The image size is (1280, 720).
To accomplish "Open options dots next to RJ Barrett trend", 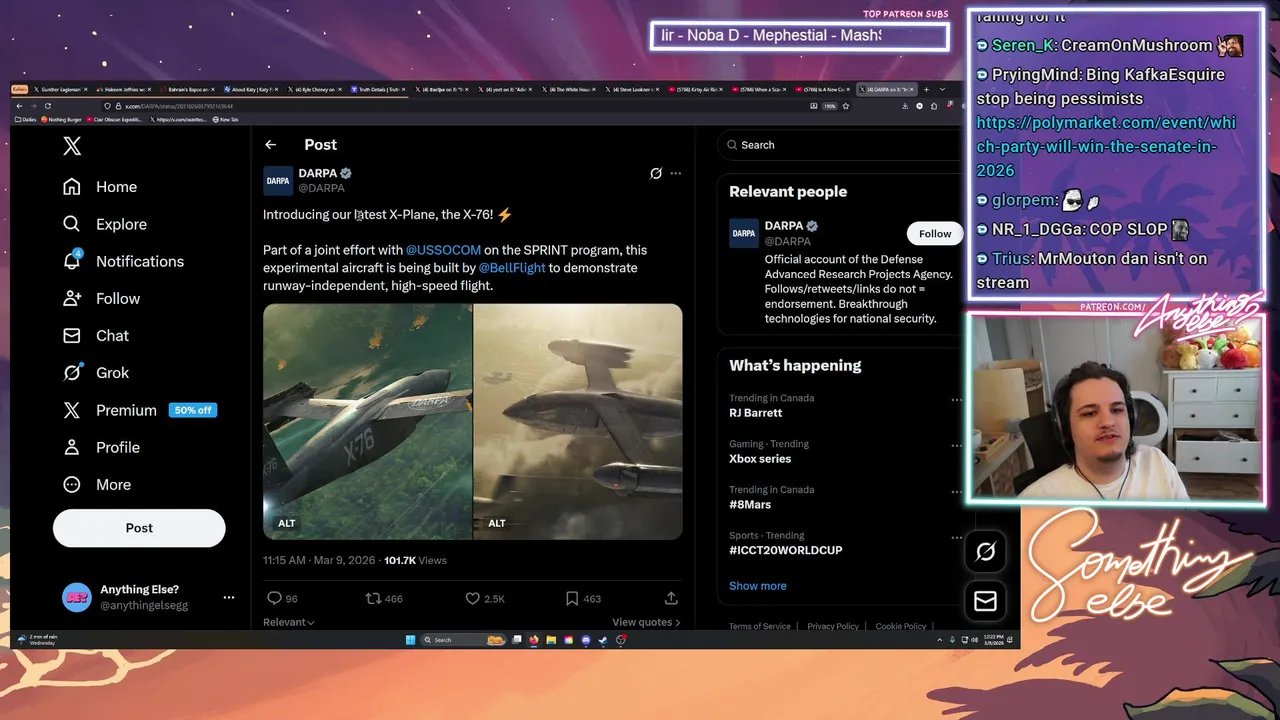I will click(956, 399).
